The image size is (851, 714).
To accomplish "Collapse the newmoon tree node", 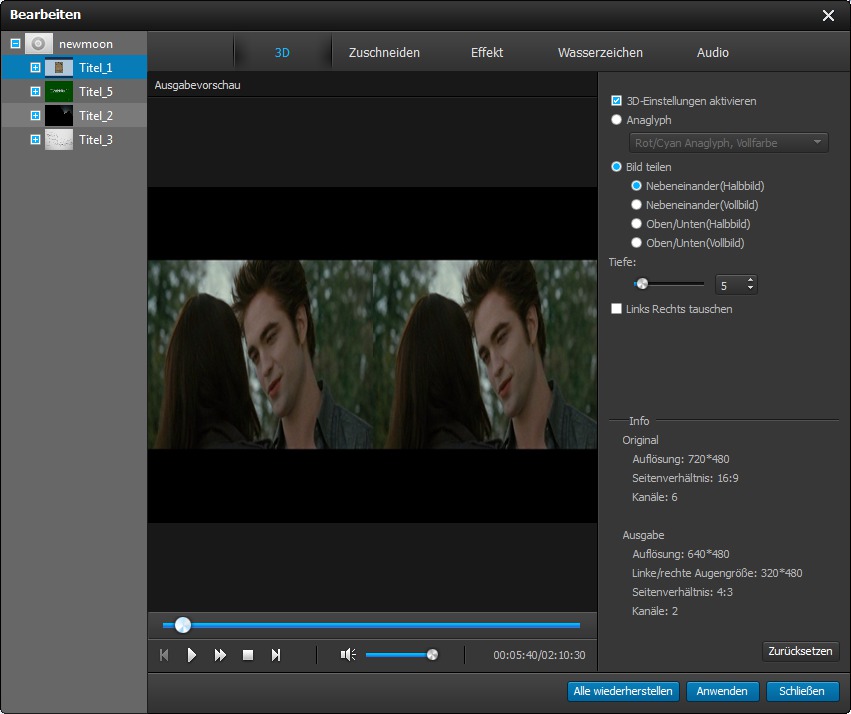I will [x=15, y=43].
